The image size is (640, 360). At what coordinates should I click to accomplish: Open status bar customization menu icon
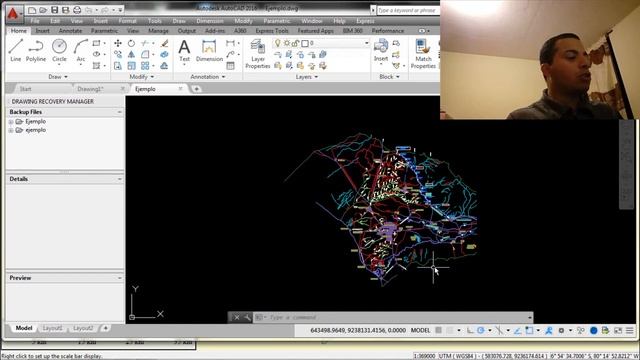pos(630,330)
